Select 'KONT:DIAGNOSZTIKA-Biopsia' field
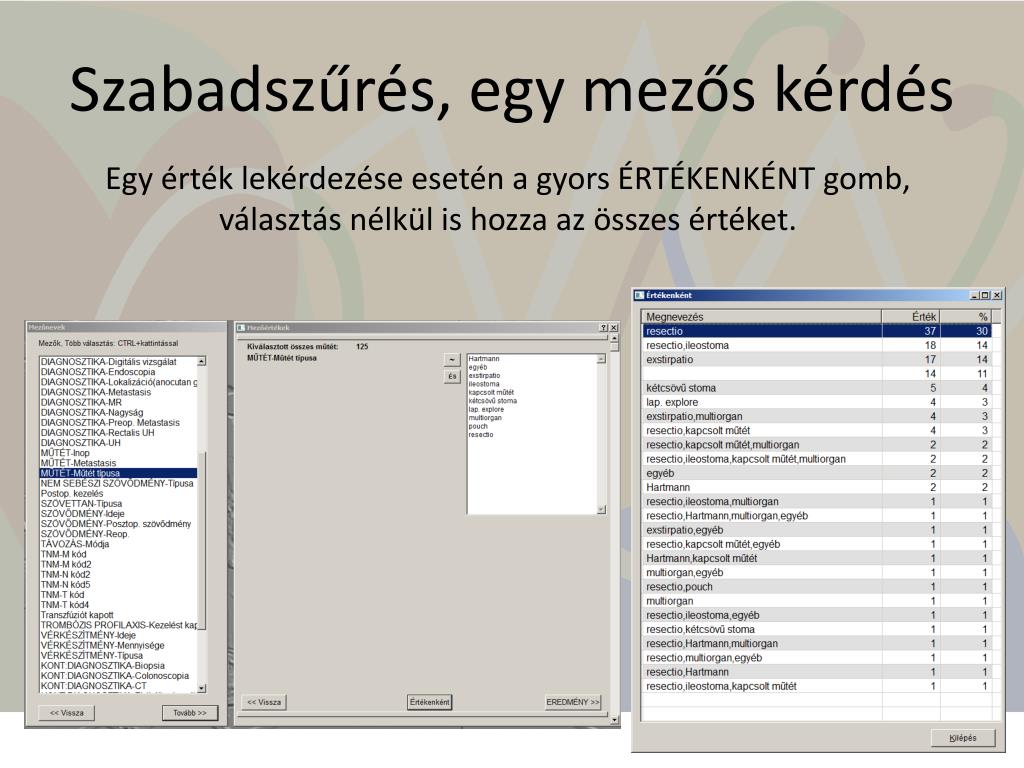 pos(118,665)
